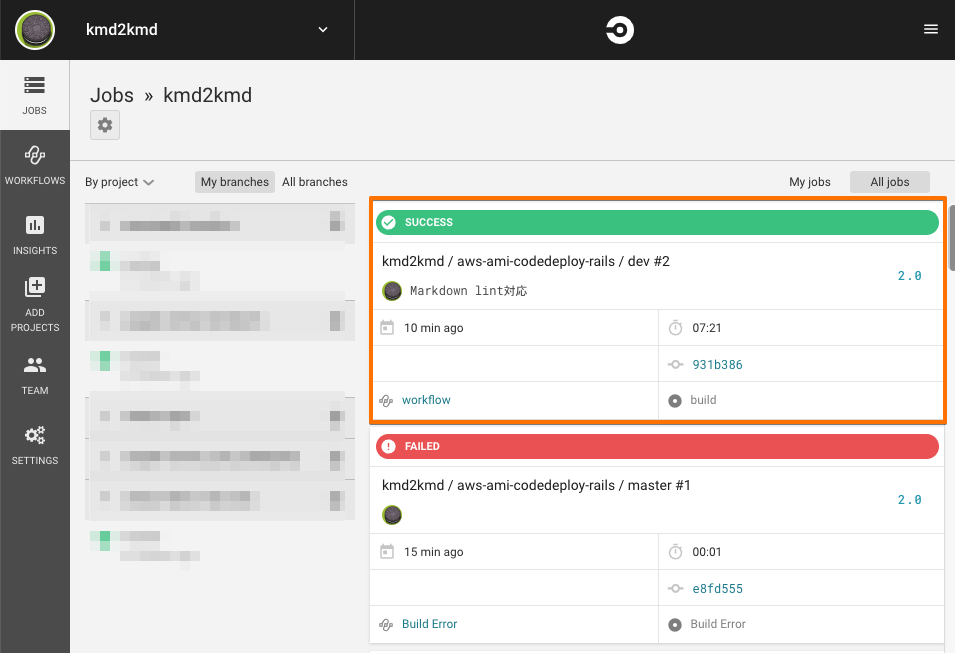Open SETTINGS from the sidebar
Screen dimensions: 955x653
pos(34,445)
